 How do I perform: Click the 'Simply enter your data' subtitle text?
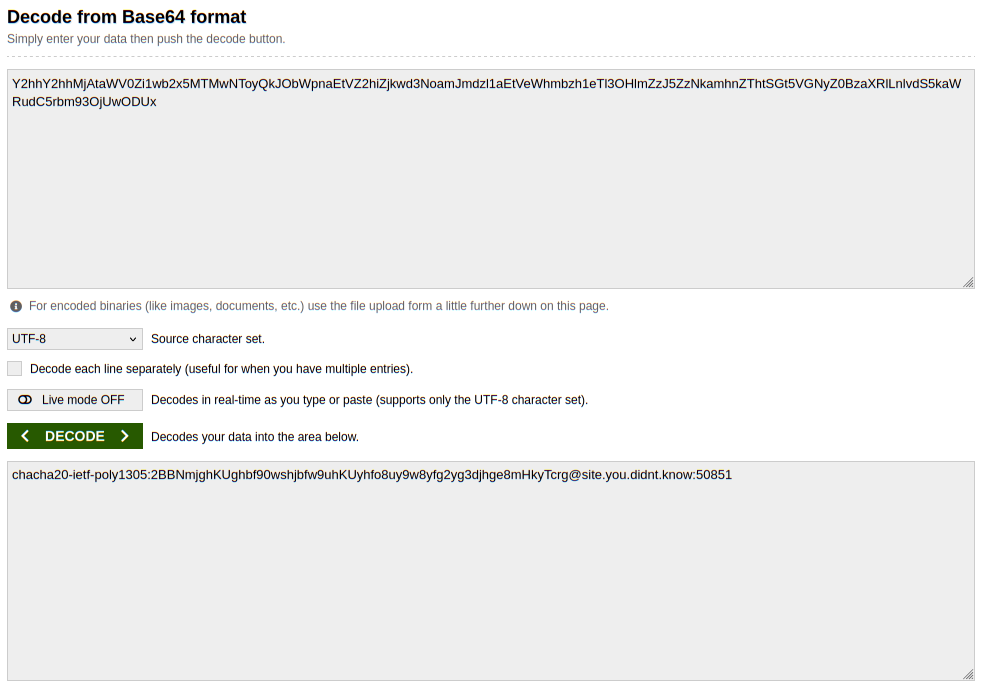[x=146, y=39]
